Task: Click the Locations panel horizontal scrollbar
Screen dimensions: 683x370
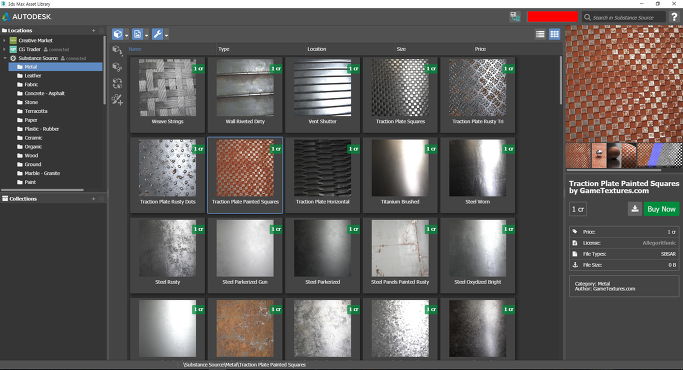Action: tap(42, 190)
